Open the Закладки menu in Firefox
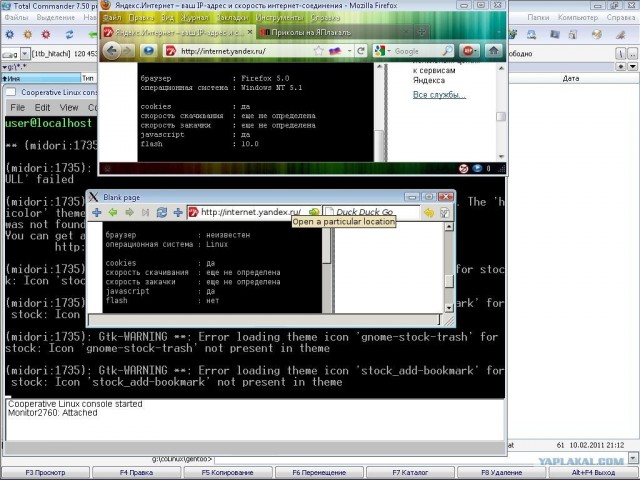 point(232,18)
